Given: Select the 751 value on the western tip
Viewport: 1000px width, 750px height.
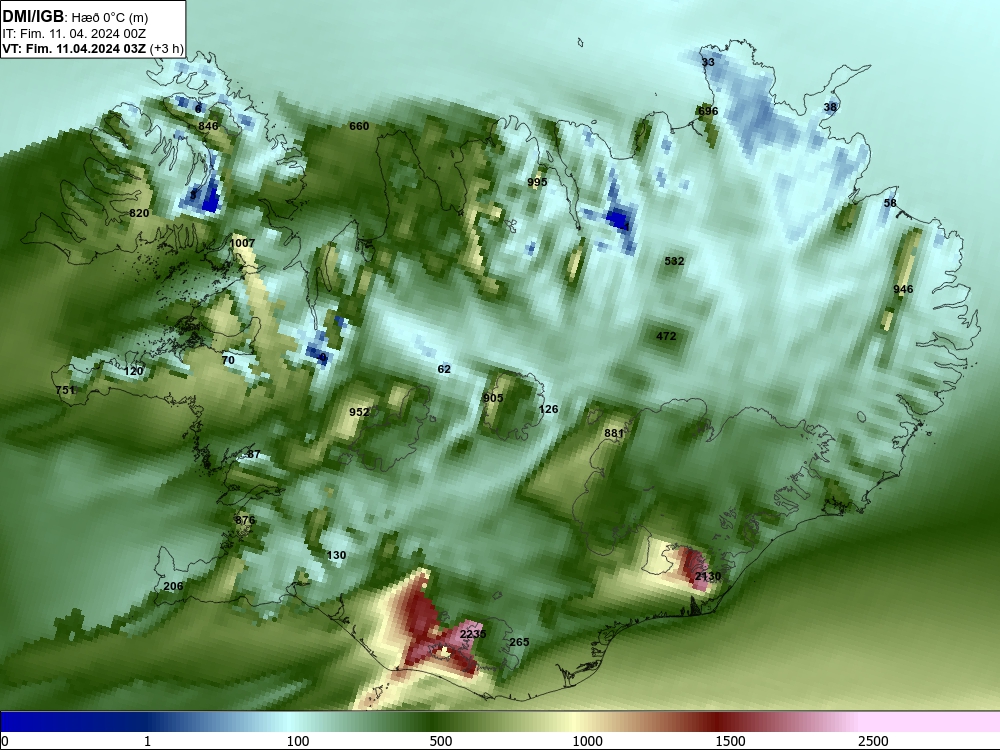Looking at the screenshot, I should click(x=65, y=390).
